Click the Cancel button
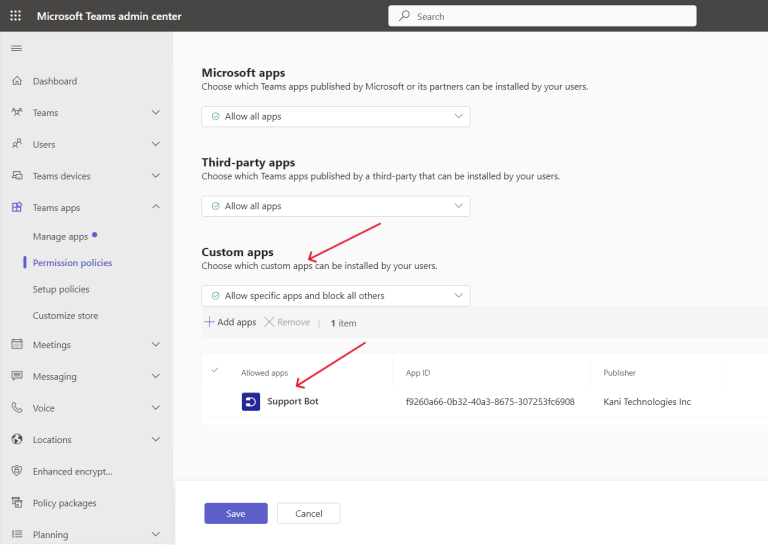The height and width of the screenshot is (545, 768). 309,513
